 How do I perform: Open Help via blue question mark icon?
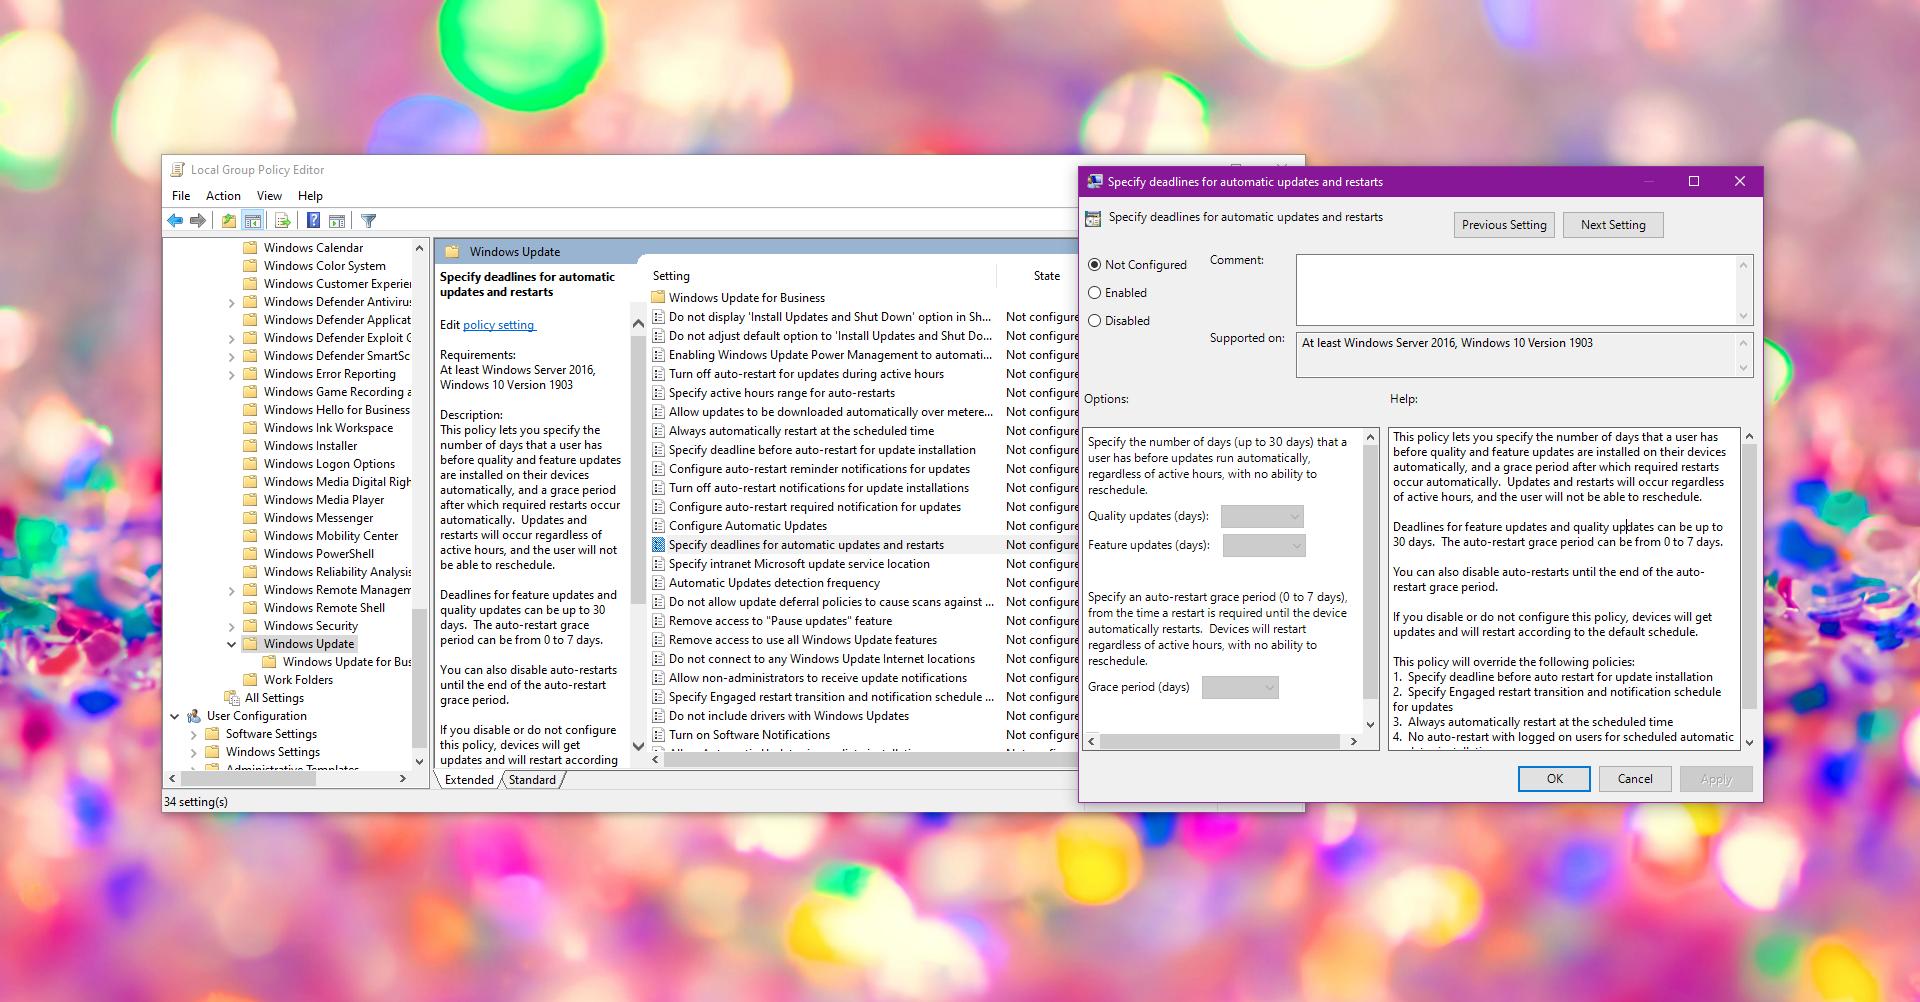(x=313, y=221)
